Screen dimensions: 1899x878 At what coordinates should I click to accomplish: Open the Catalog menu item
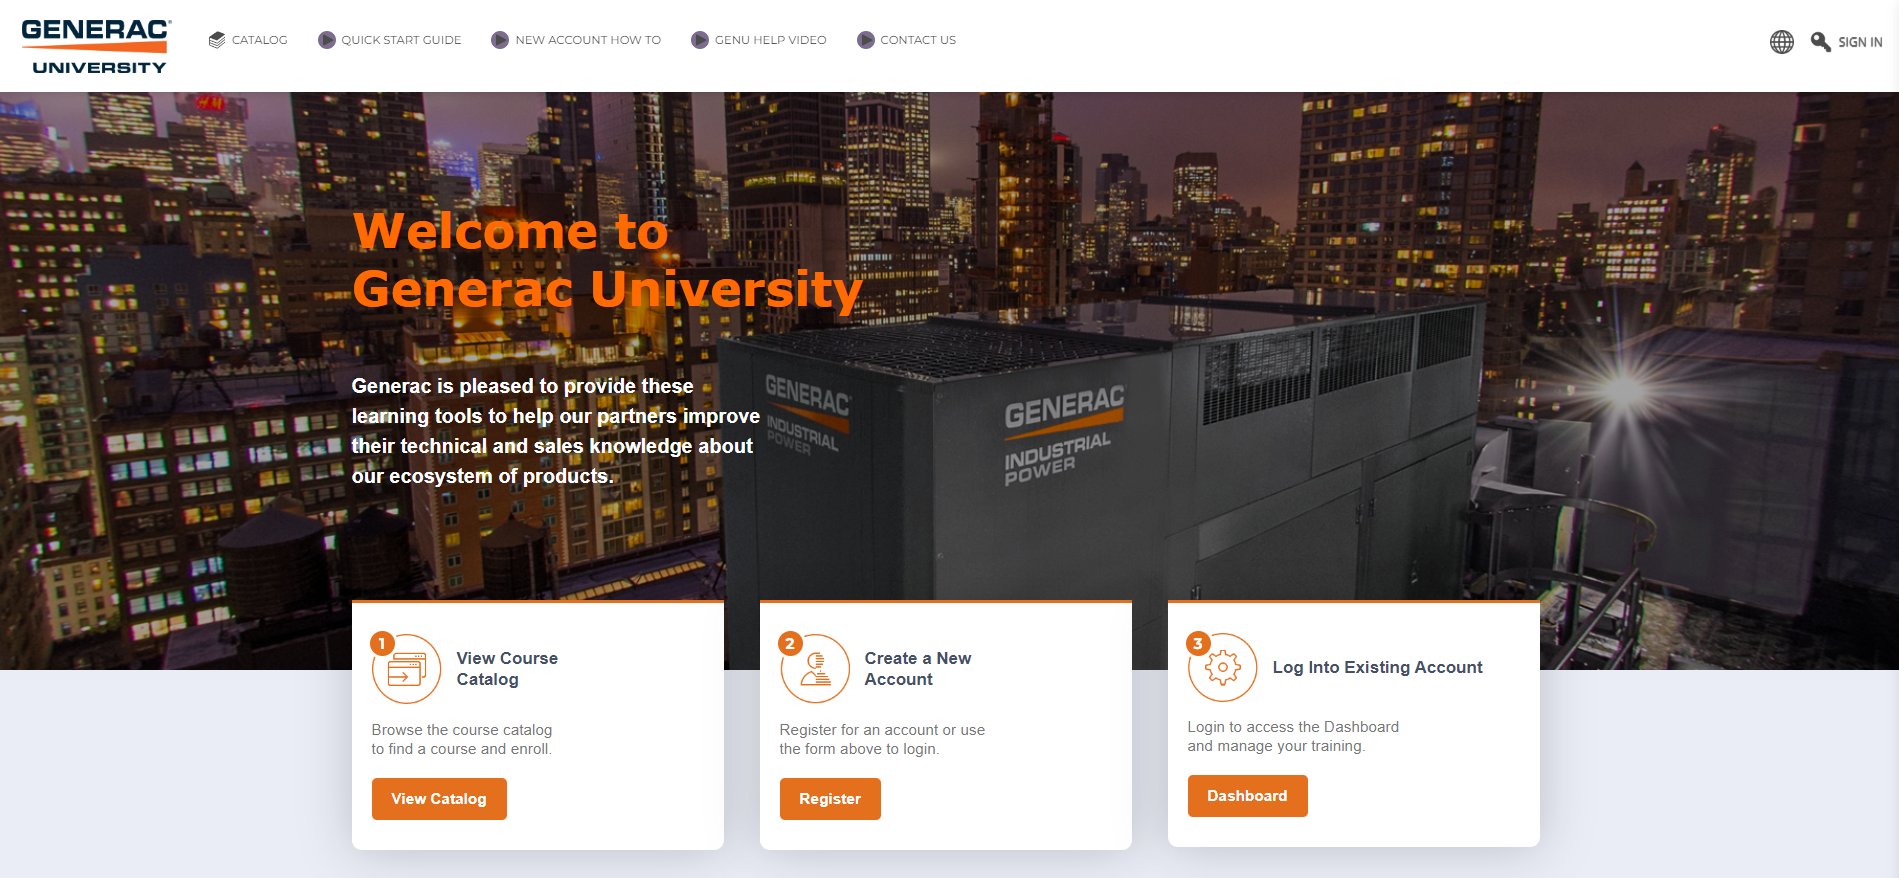click(259, 40)
